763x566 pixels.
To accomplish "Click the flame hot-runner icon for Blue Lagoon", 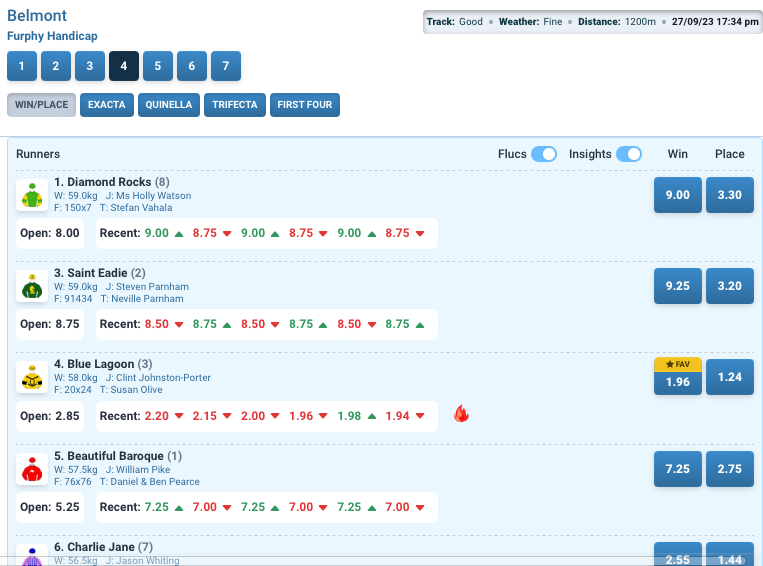I will [461, 414].
